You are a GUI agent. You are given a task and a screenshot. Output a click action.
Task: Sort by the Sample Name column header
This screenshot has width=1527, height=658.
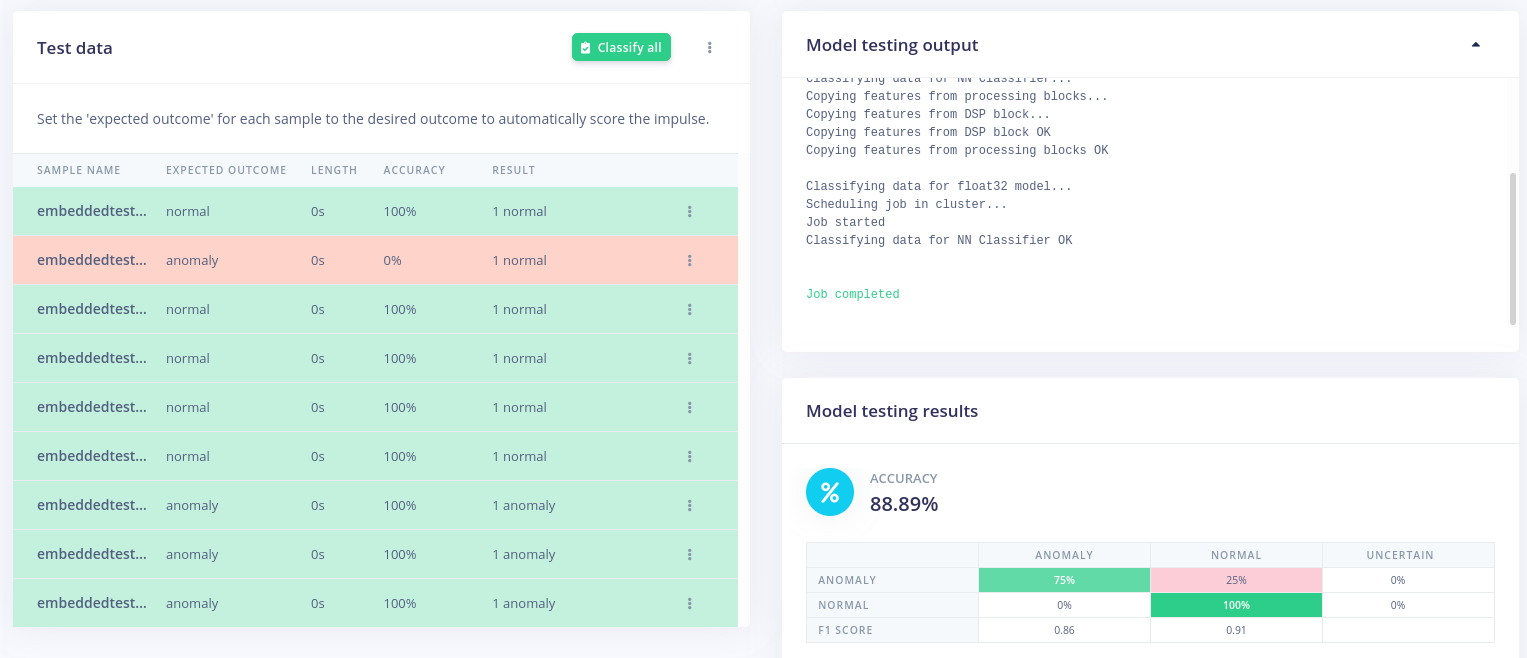79,170
